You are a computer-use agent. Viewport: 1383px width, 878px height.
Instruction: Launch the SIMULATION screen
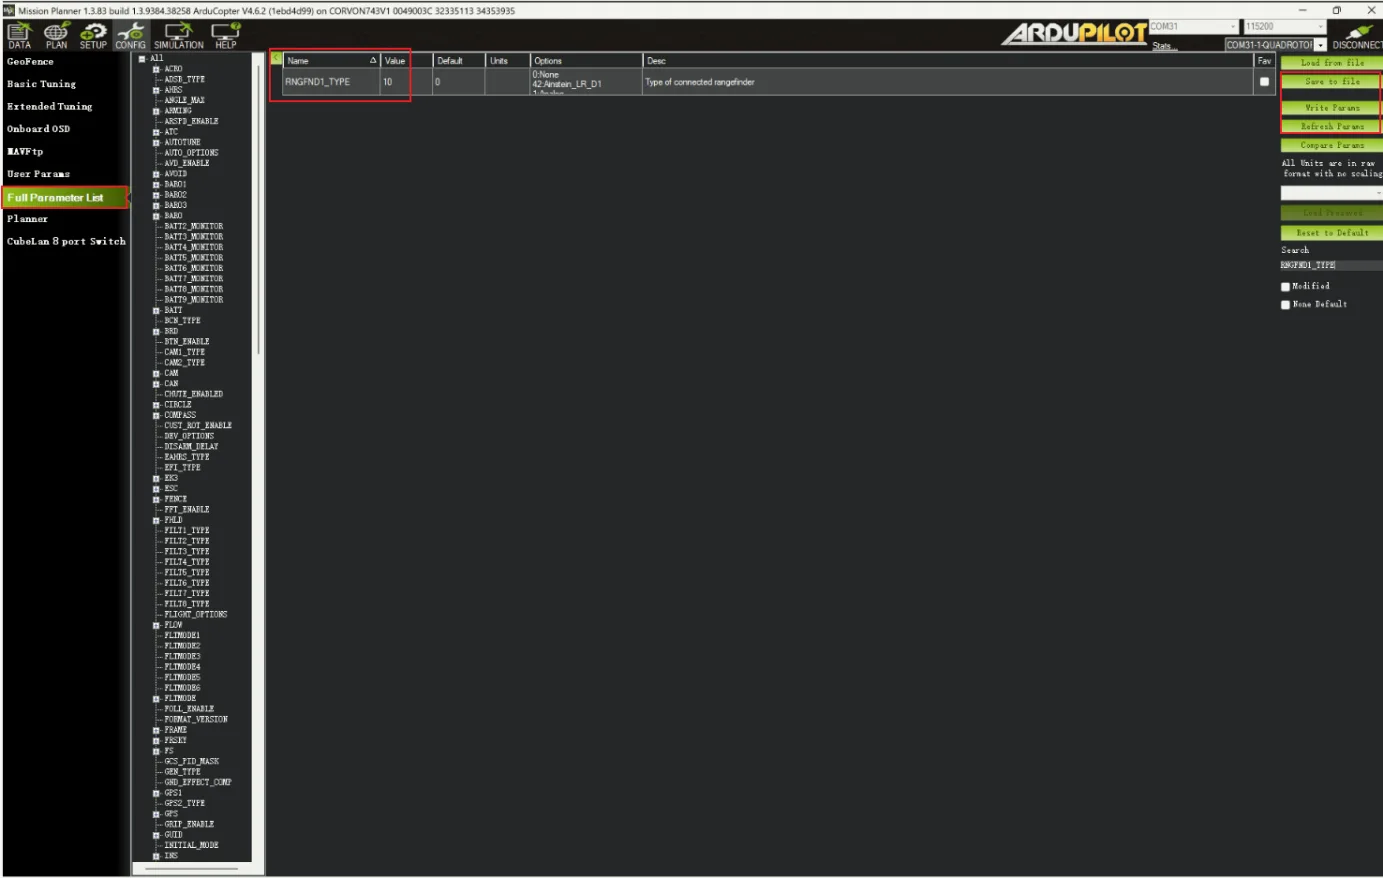[179, 36]
